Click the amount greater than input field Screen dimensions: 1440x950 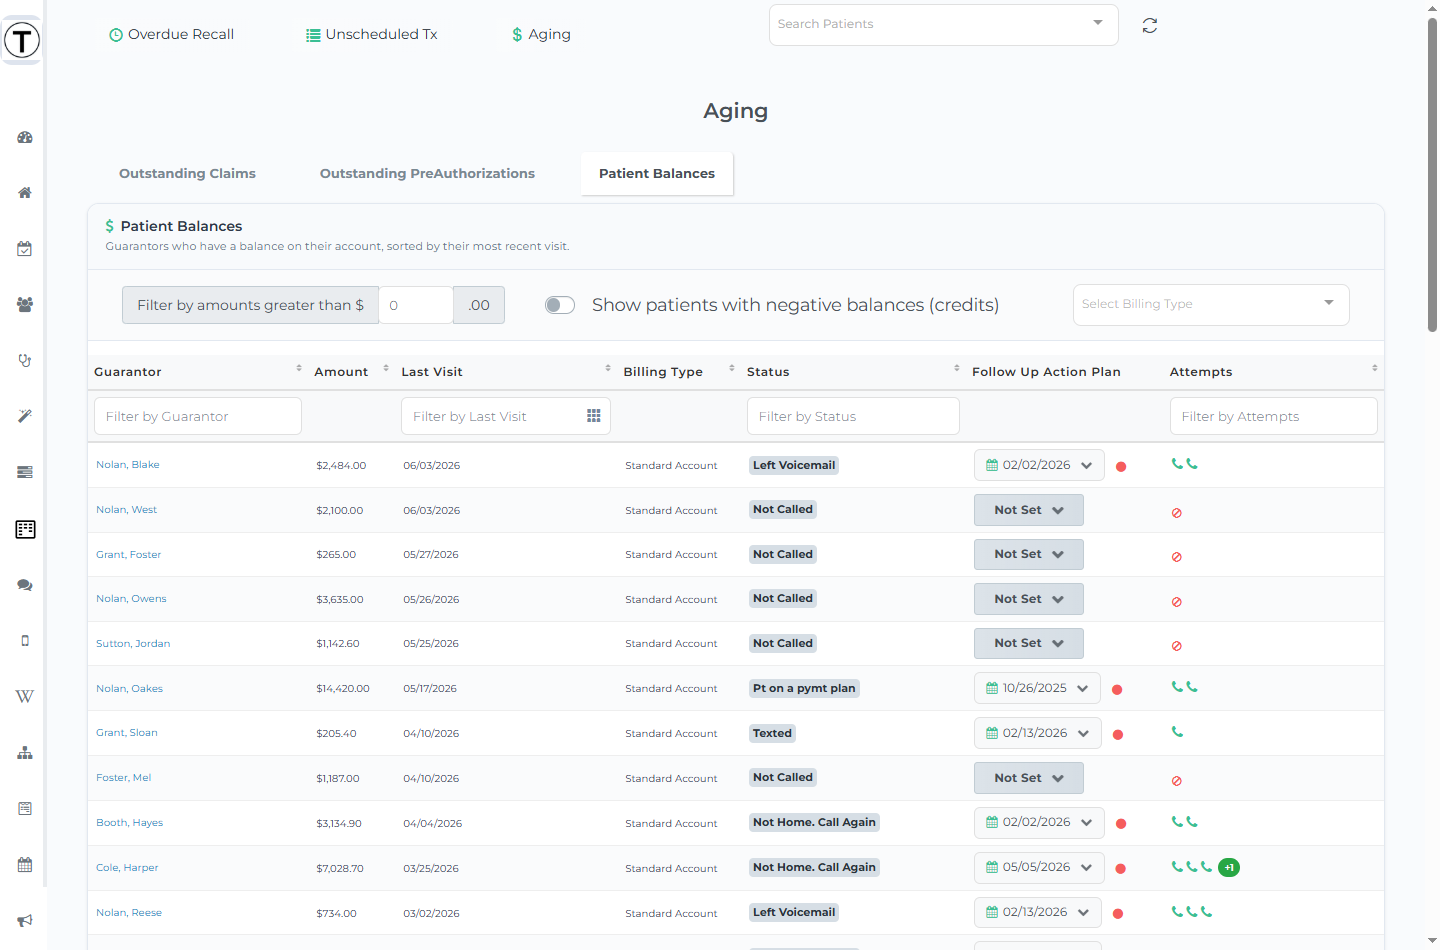416,305
